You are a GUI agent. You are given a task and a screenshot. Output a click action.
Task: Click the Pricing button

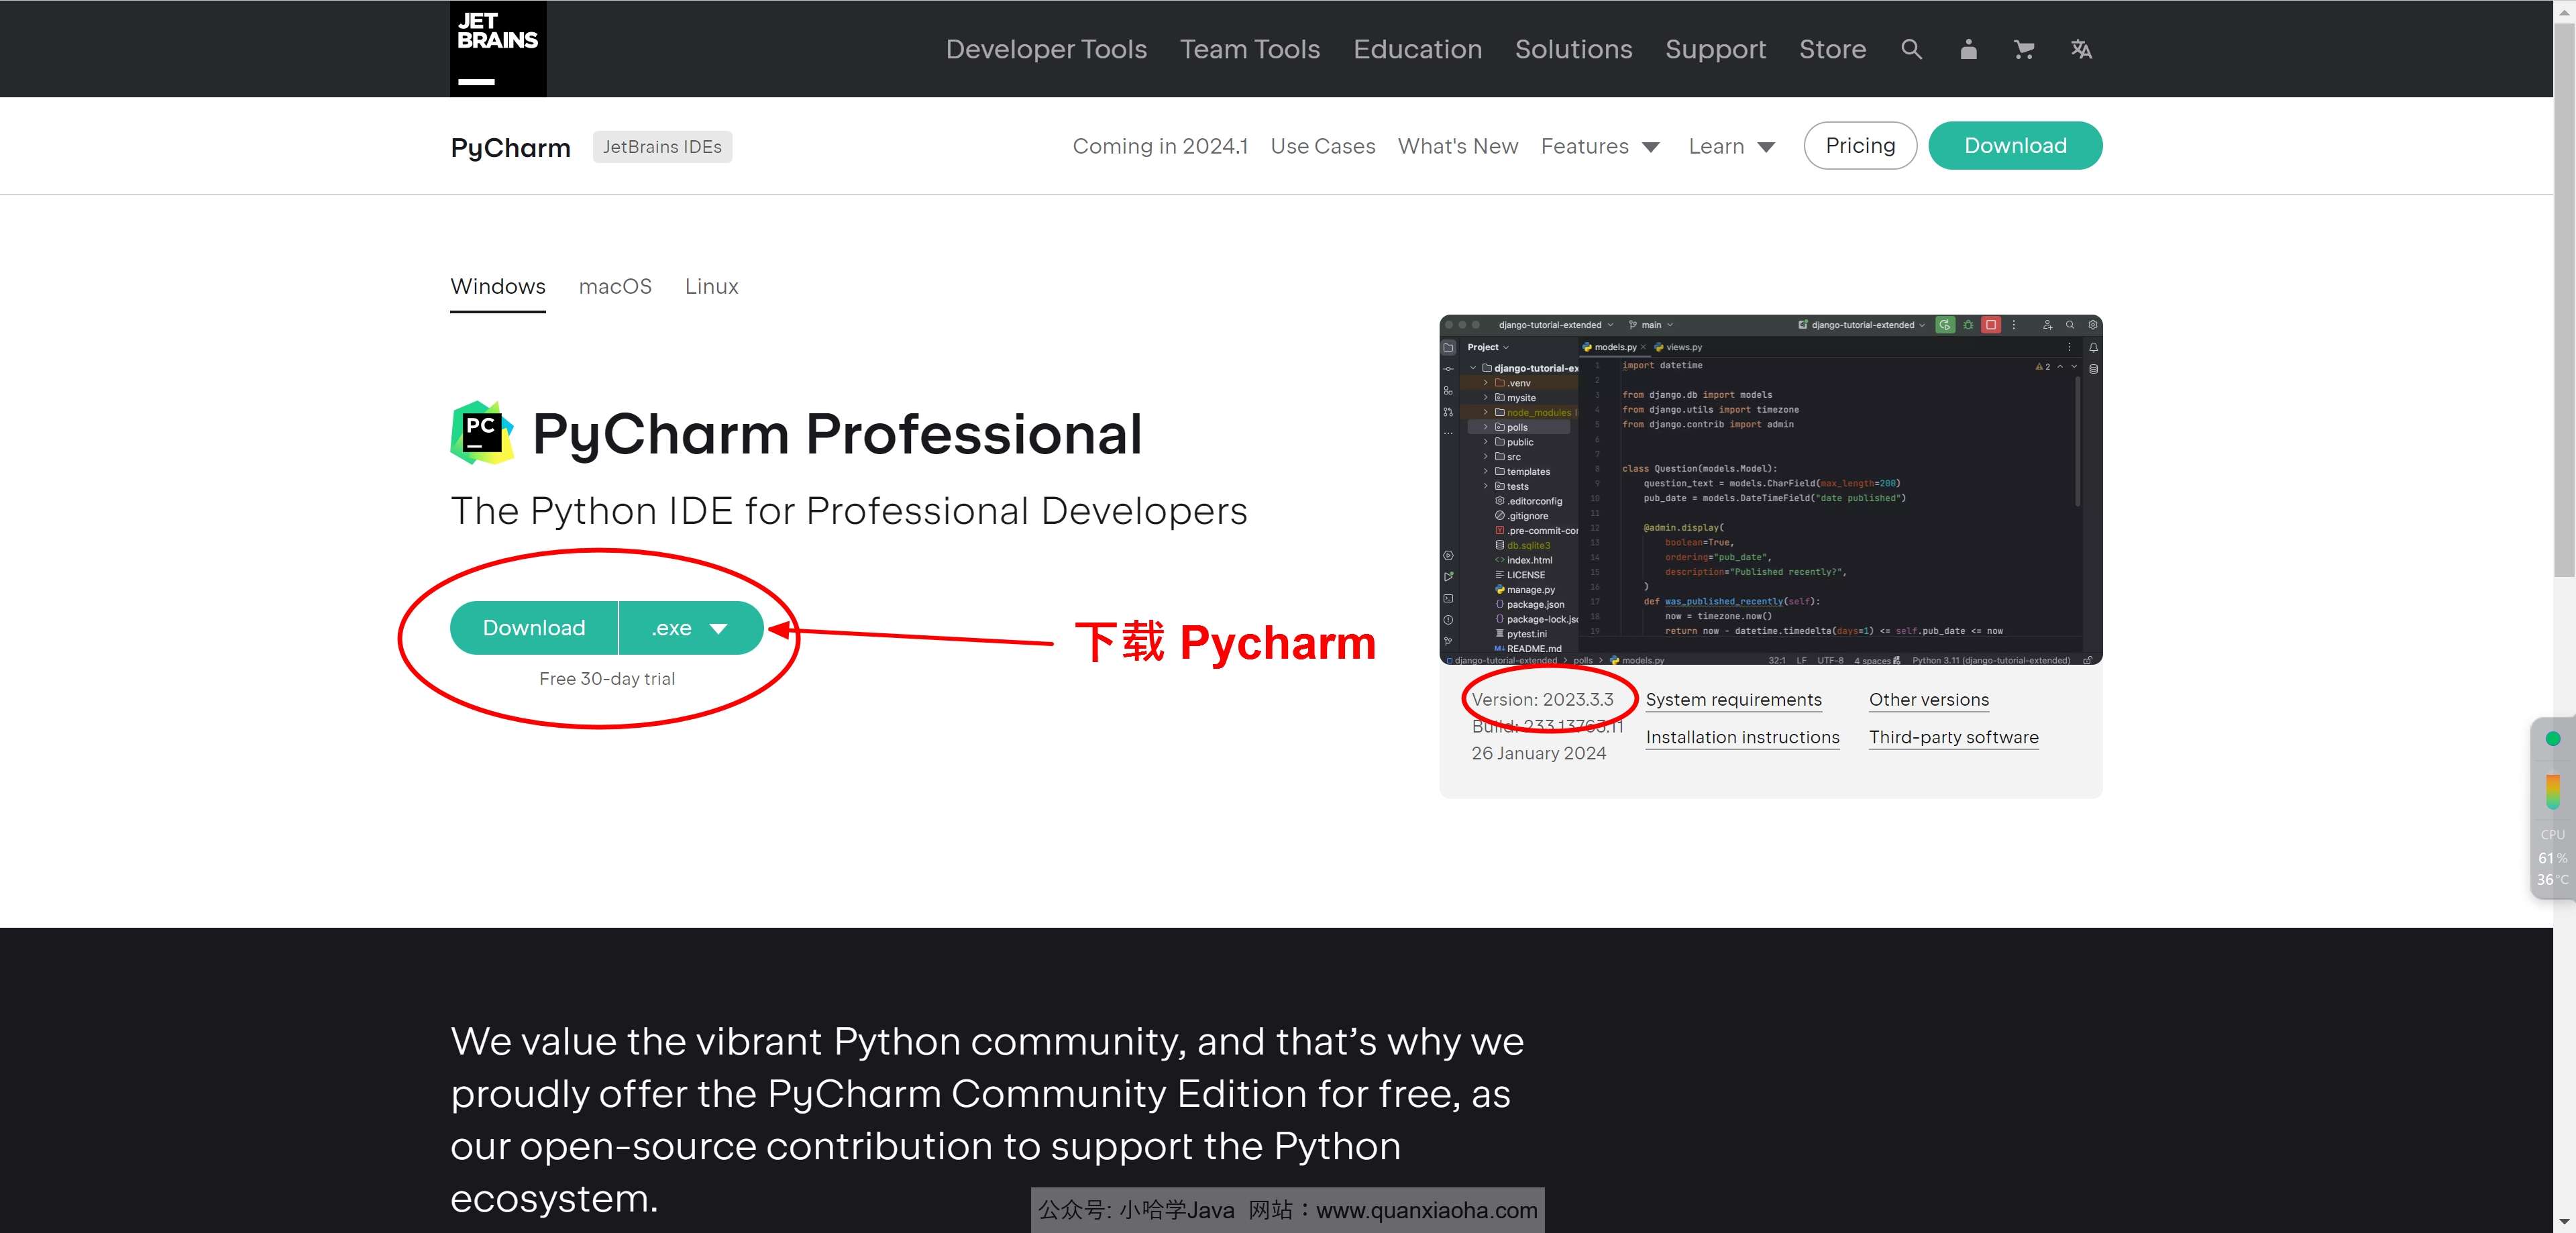point(1860,146)
